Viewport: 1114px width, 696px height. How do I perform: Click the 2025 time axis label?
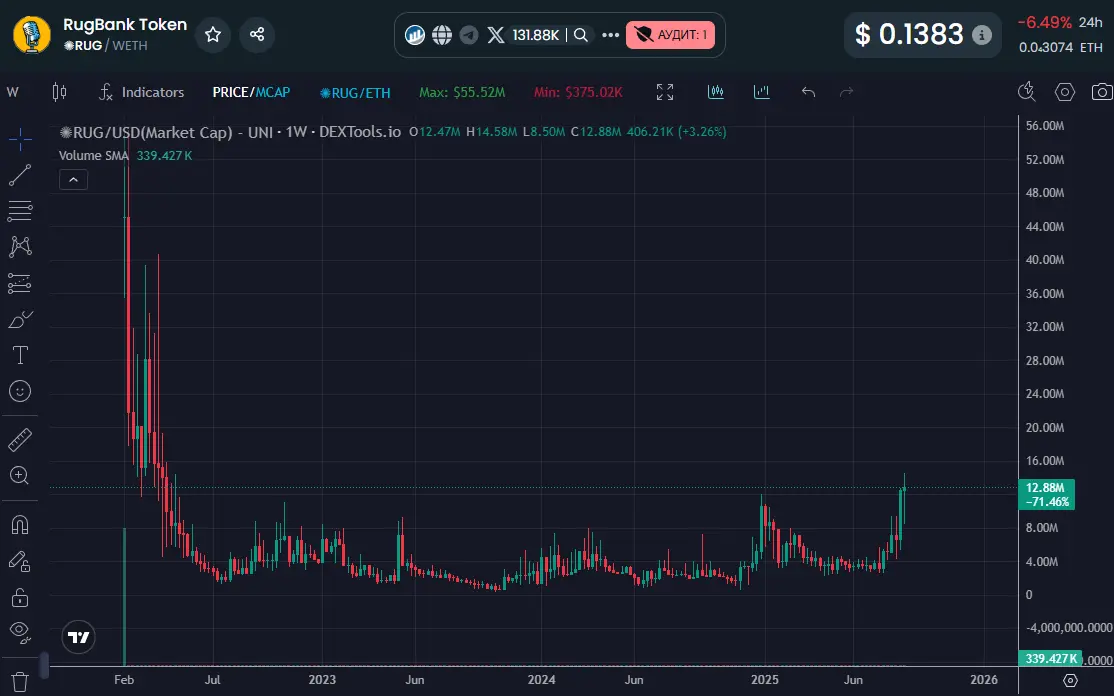pos(765,680)
